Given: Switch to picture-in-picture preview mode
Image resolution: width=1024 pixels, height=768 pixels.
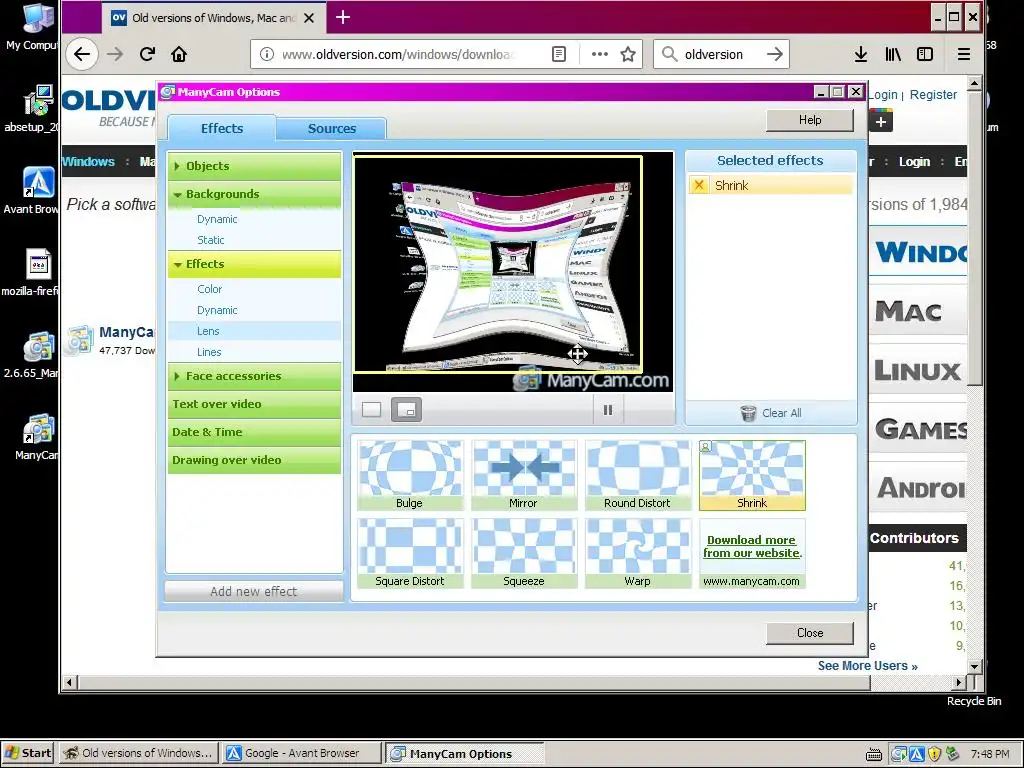Looking at the screenshot, I should tap(406, 410).
